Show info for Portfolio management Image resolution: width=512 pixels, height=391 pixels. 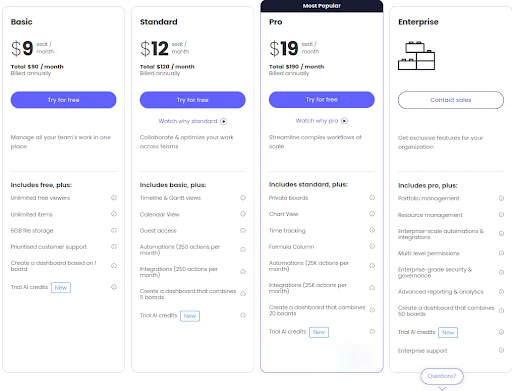click(x=501, y=198)
